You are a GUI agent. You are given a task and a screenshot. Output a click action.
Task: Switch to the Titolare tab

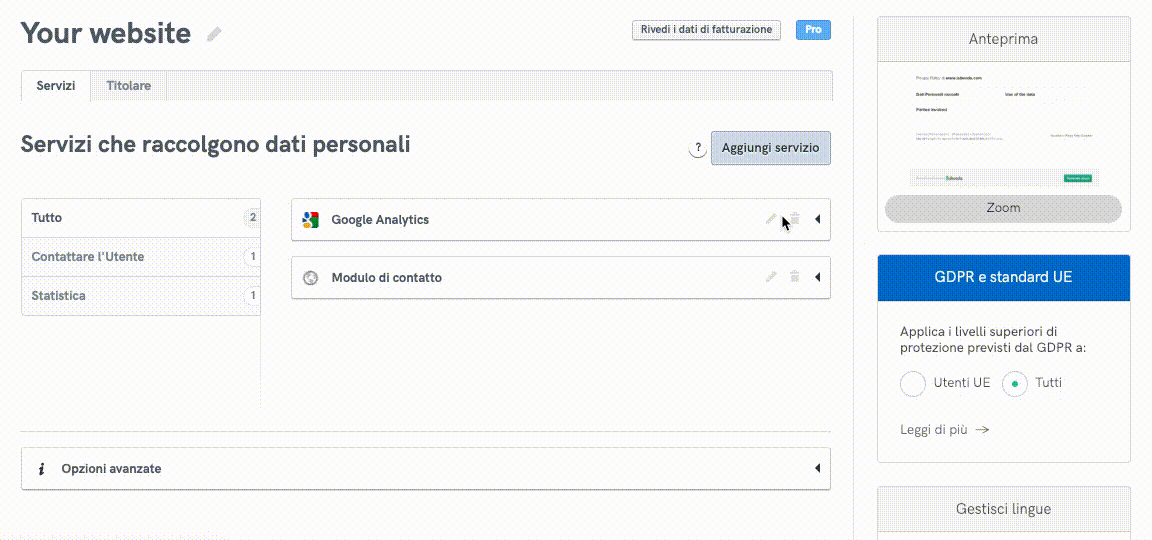pyautogui.click(x=128, y=86)
